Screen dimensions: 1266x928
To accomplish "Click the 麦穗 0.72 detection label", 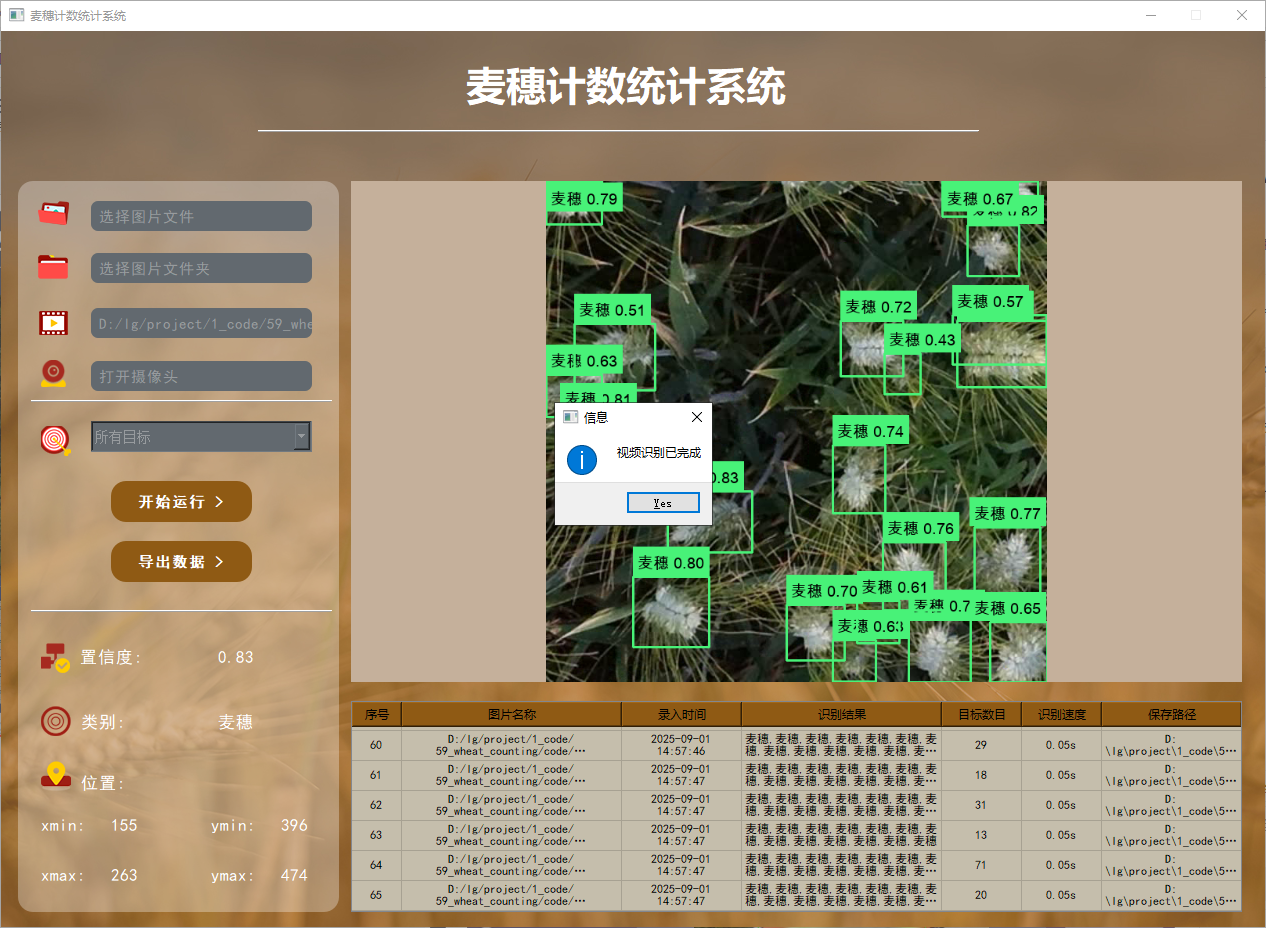I will click(x=879, y=306).
